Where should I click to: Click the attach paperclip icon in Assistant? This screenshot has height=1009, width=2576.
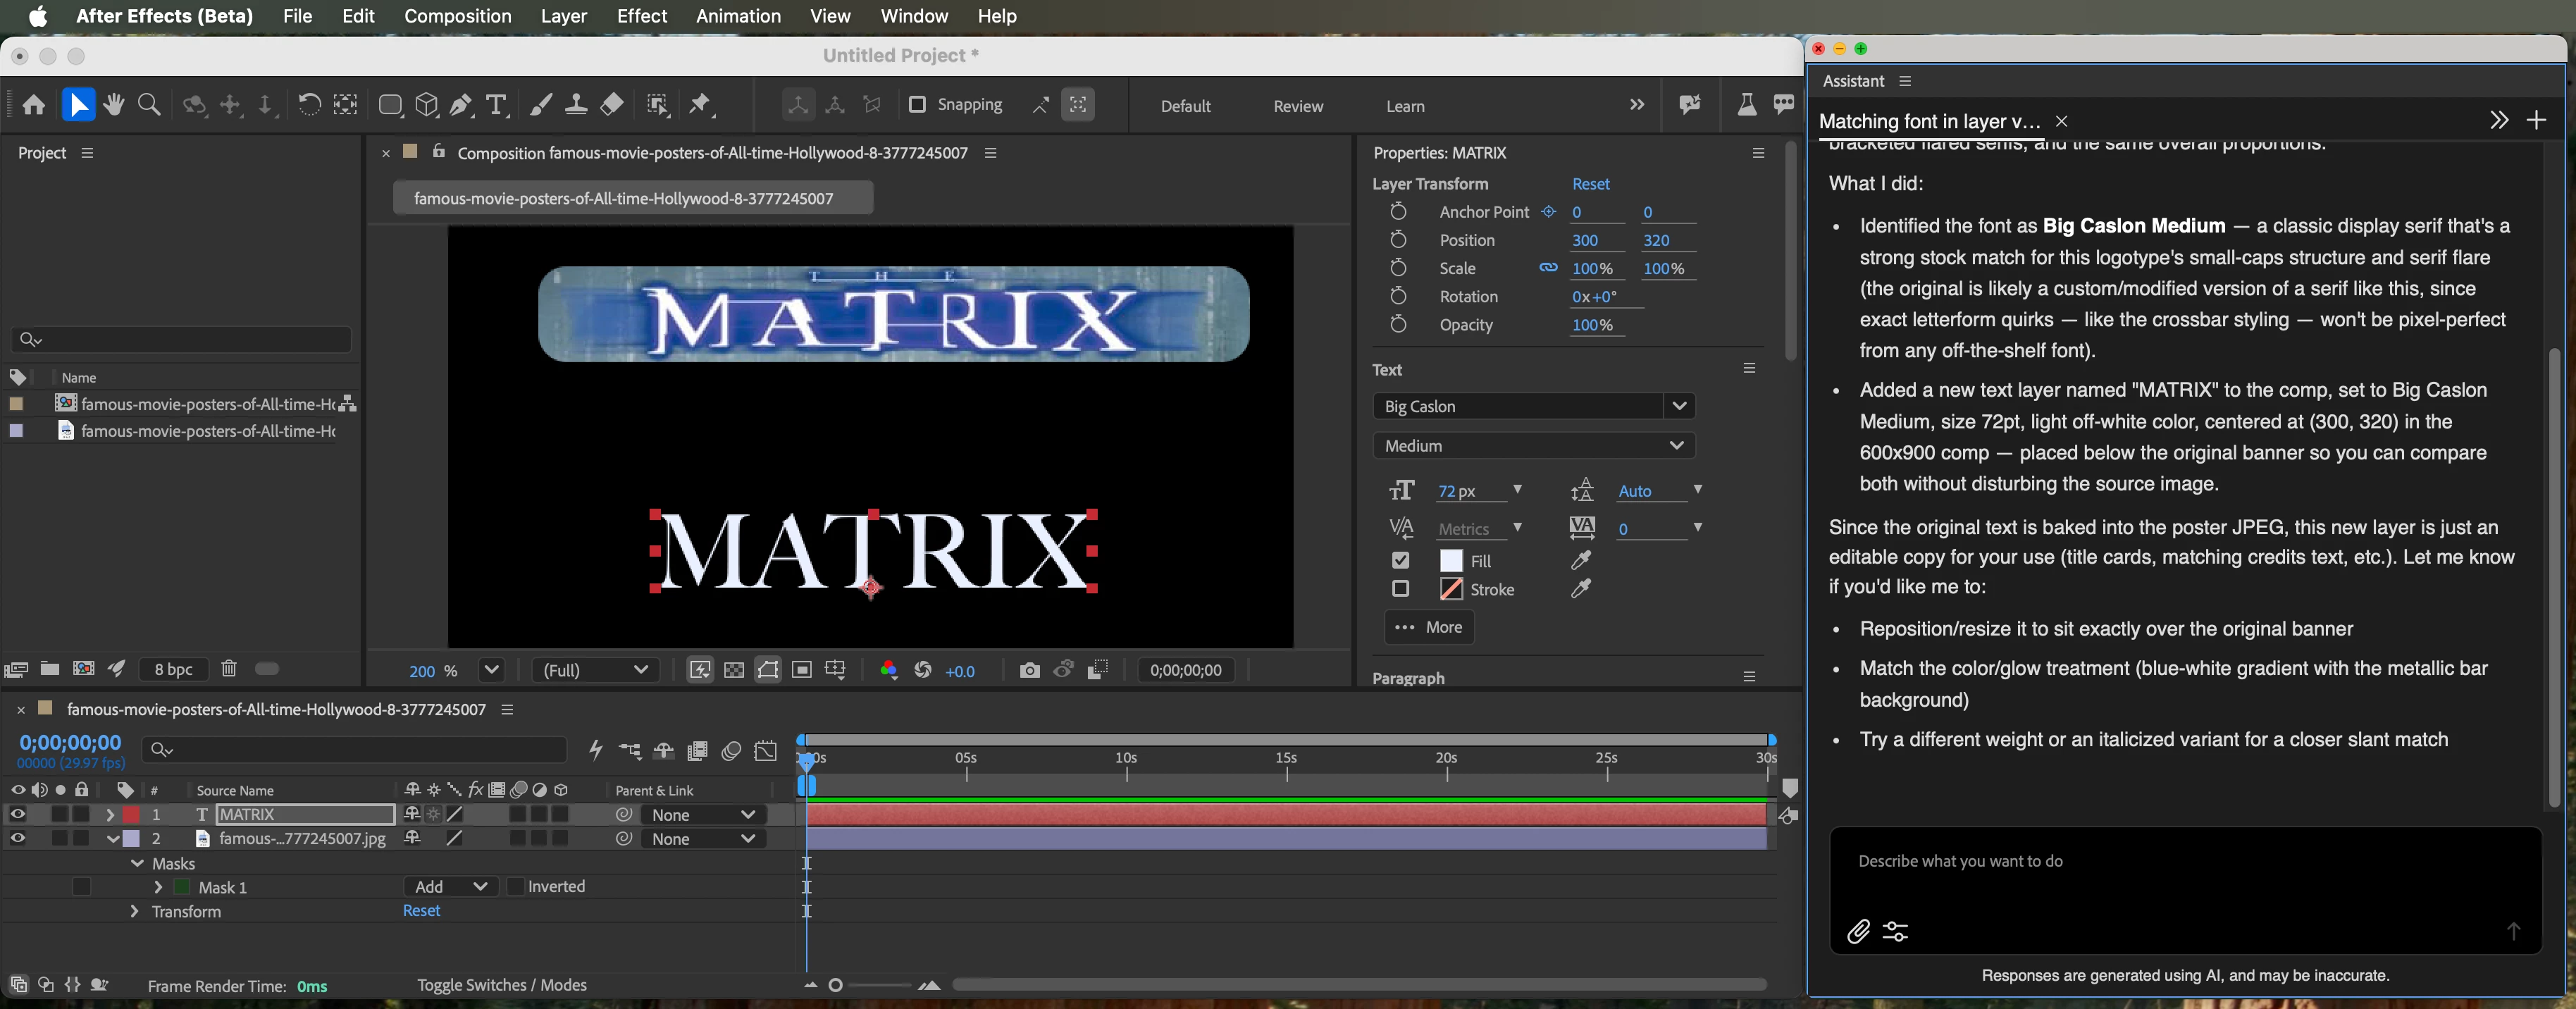coord(1858,932)
